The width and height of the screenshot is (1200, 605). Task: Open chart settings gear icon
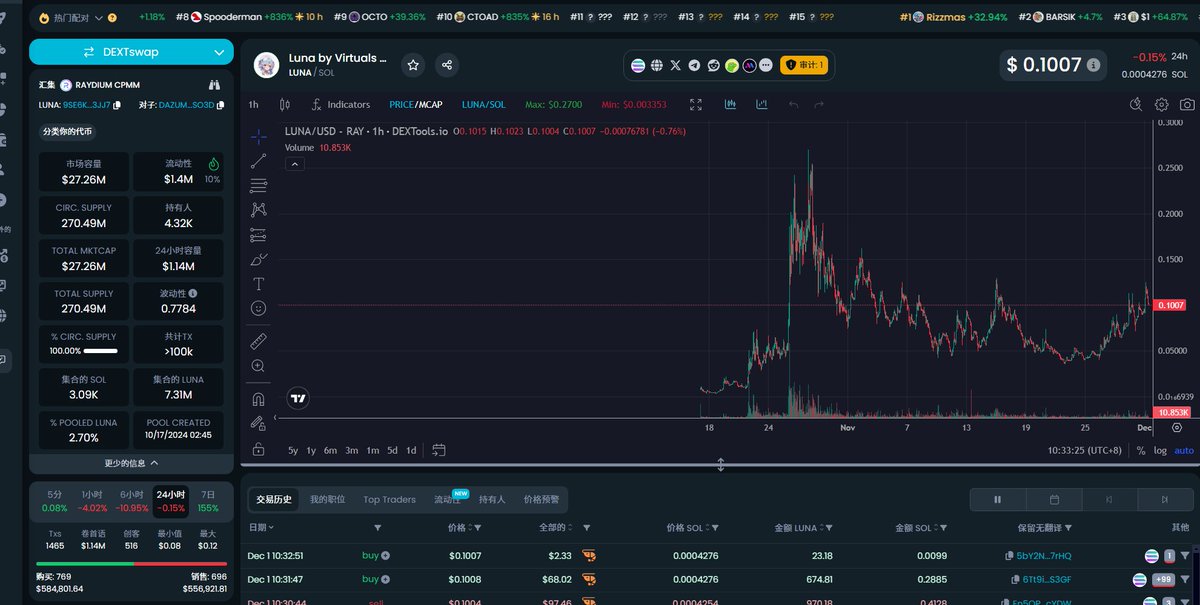coord(1162,104)
